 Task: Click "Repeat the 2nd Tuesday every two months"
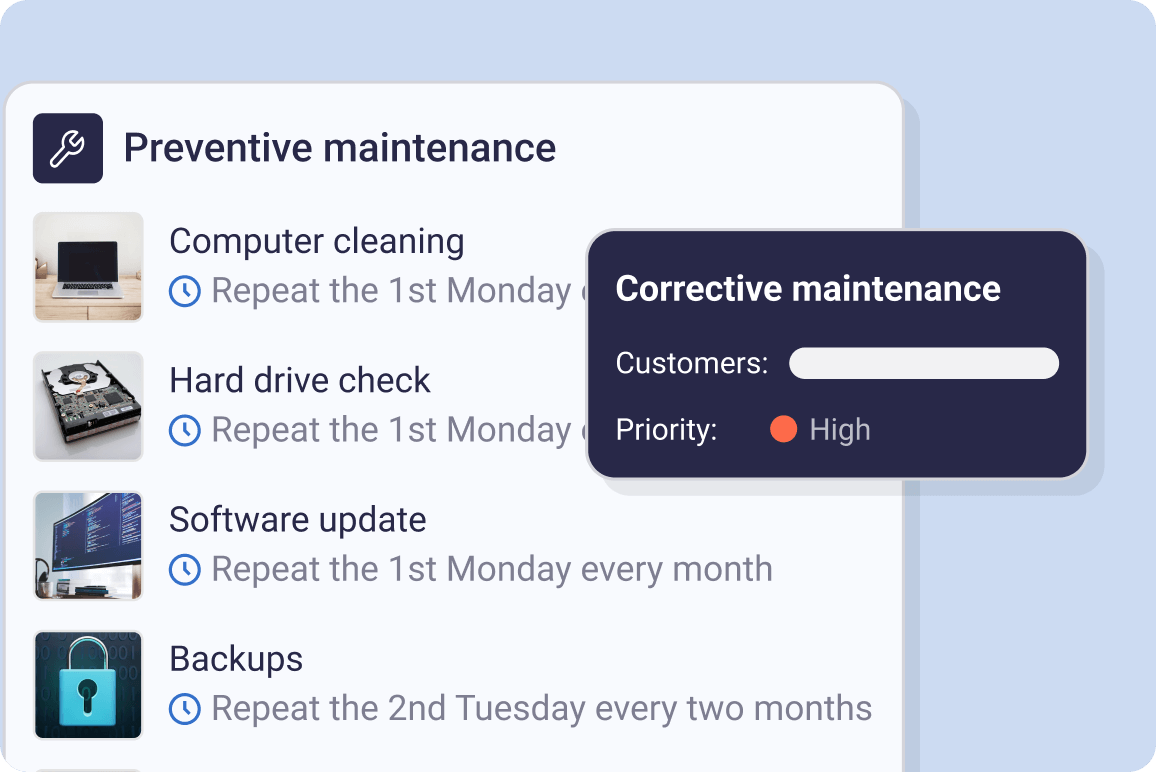pos(542,708)
